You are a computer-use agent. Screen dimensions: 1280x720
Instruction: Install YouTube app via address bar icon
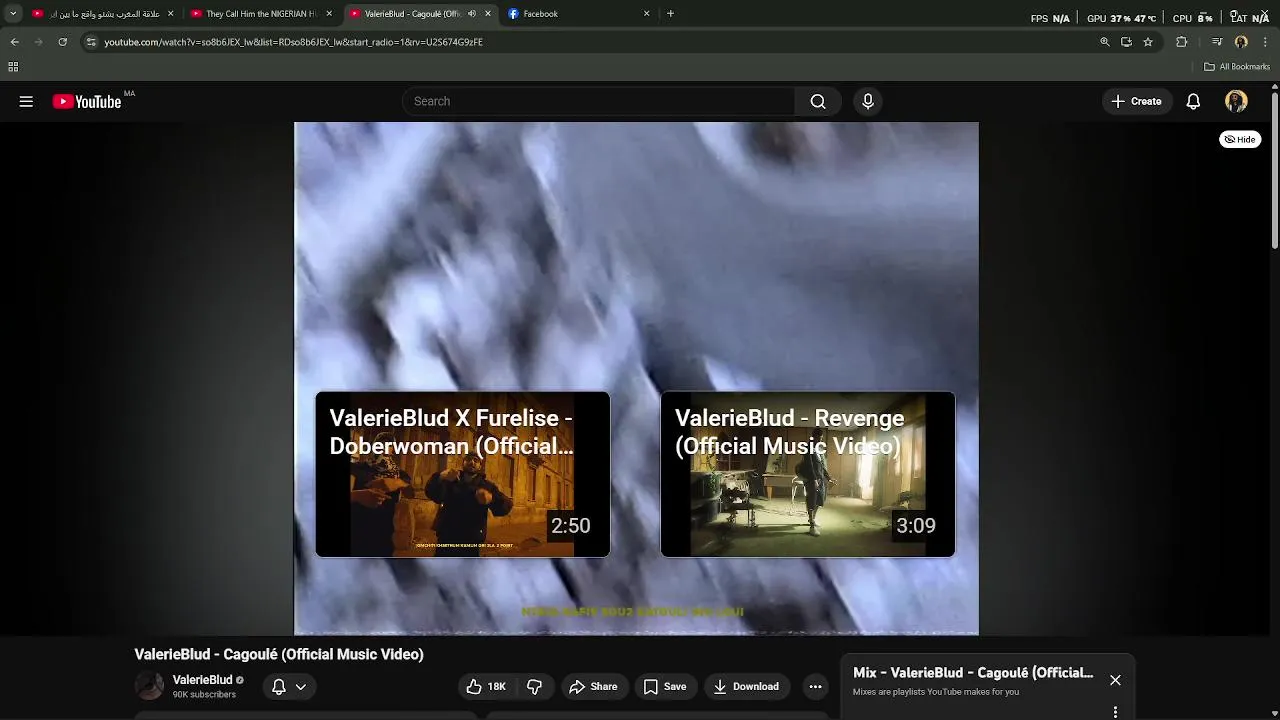click(1126, 42)
